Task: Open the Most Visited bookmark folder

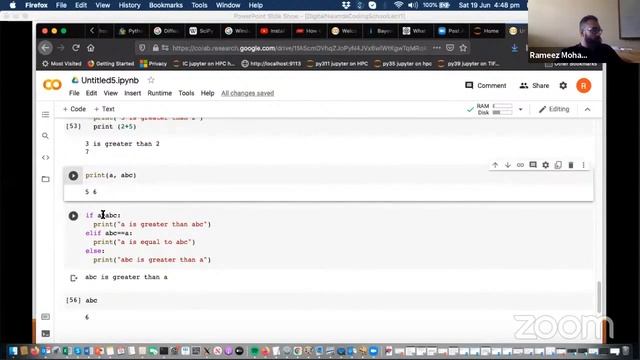Action: [x=62, y=64]
